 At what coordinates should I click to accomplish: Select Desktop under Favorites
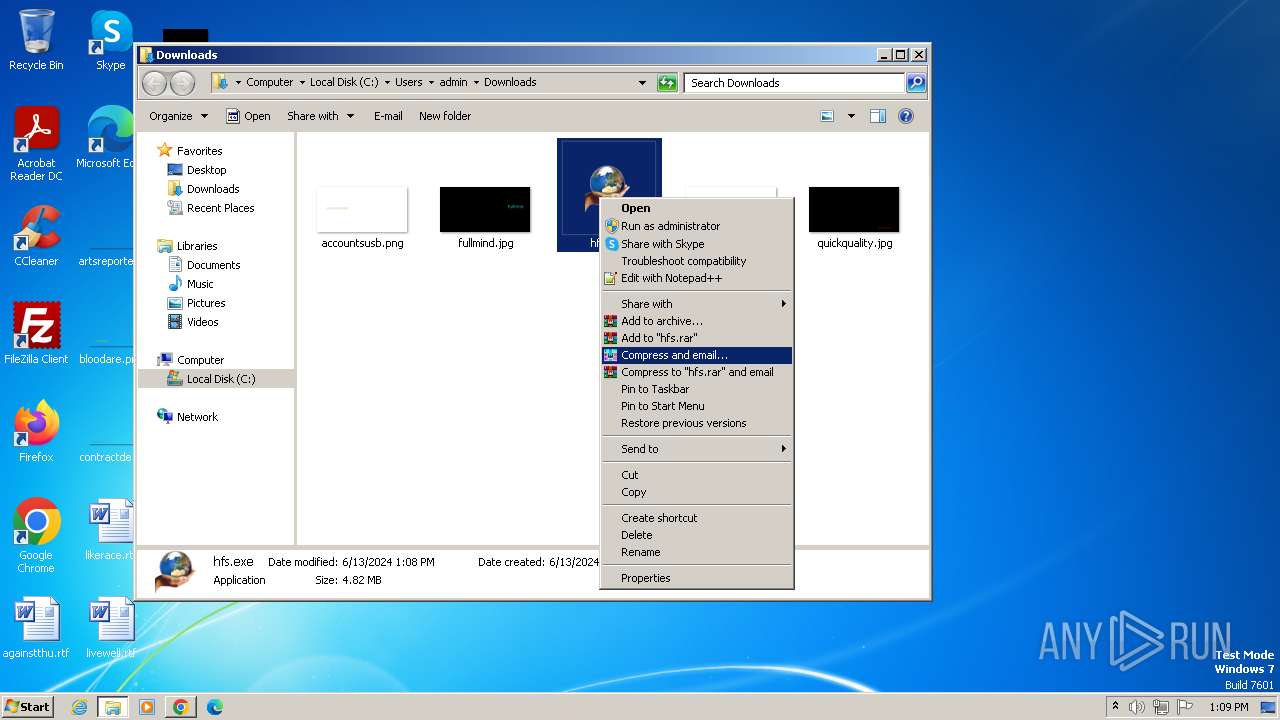(x=206, y=170)
